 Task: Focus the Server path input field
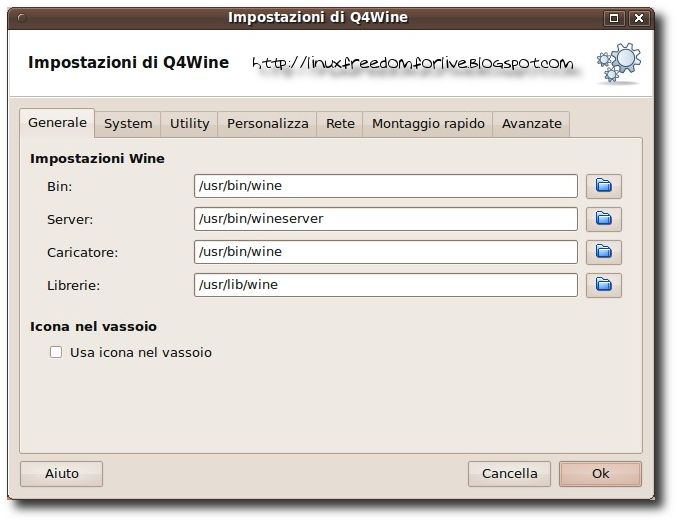(x=385, y=219)
